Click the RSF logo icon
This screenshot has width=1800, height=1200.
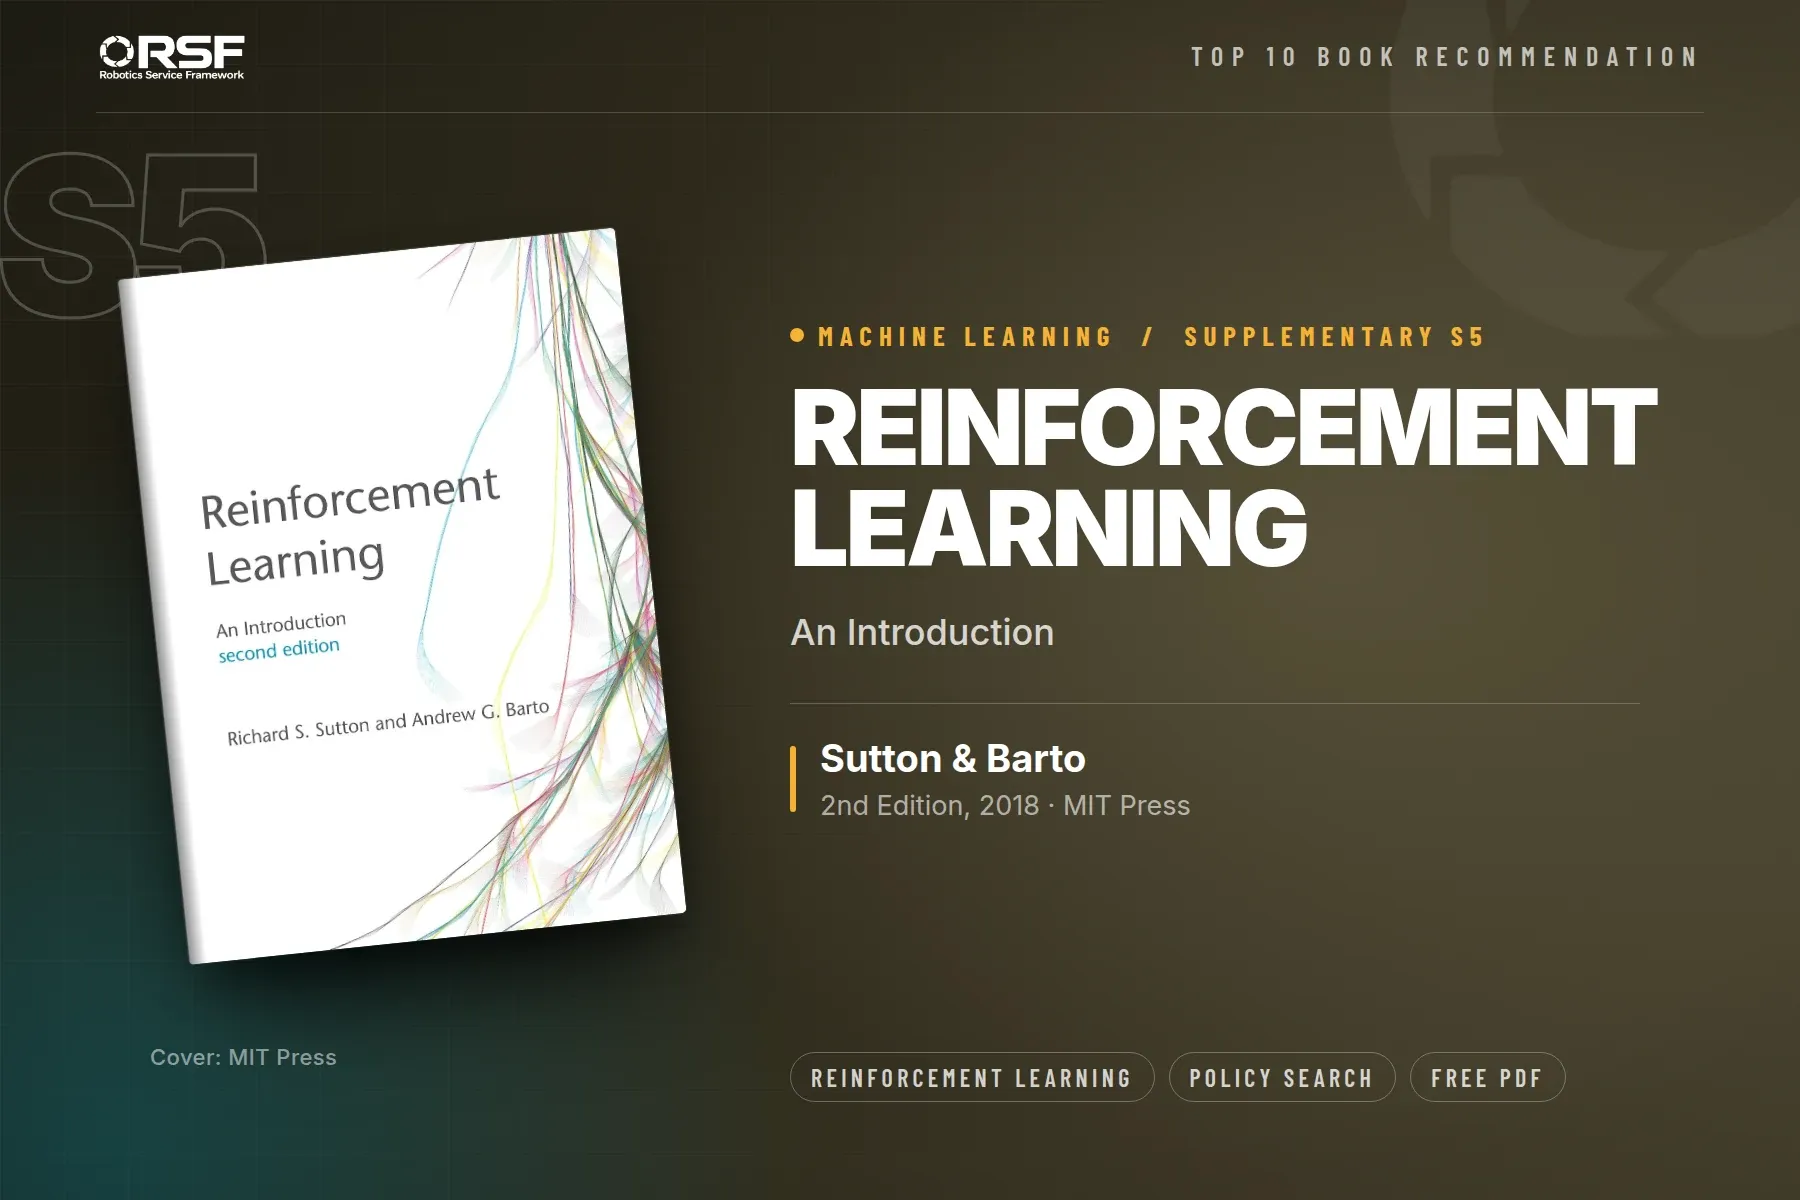(117, 51)
